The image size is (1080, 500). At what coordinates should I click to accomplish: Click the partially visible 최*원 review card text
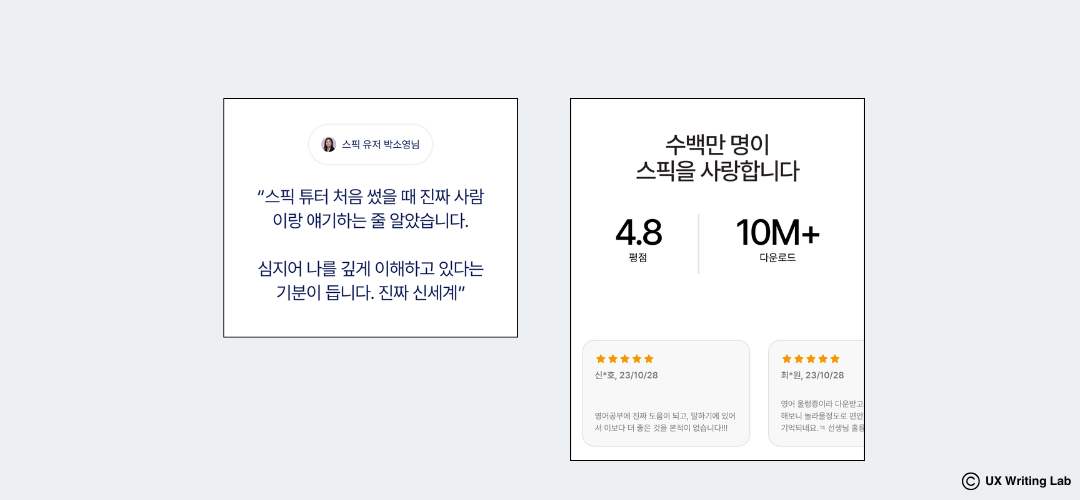click(822, 415)
